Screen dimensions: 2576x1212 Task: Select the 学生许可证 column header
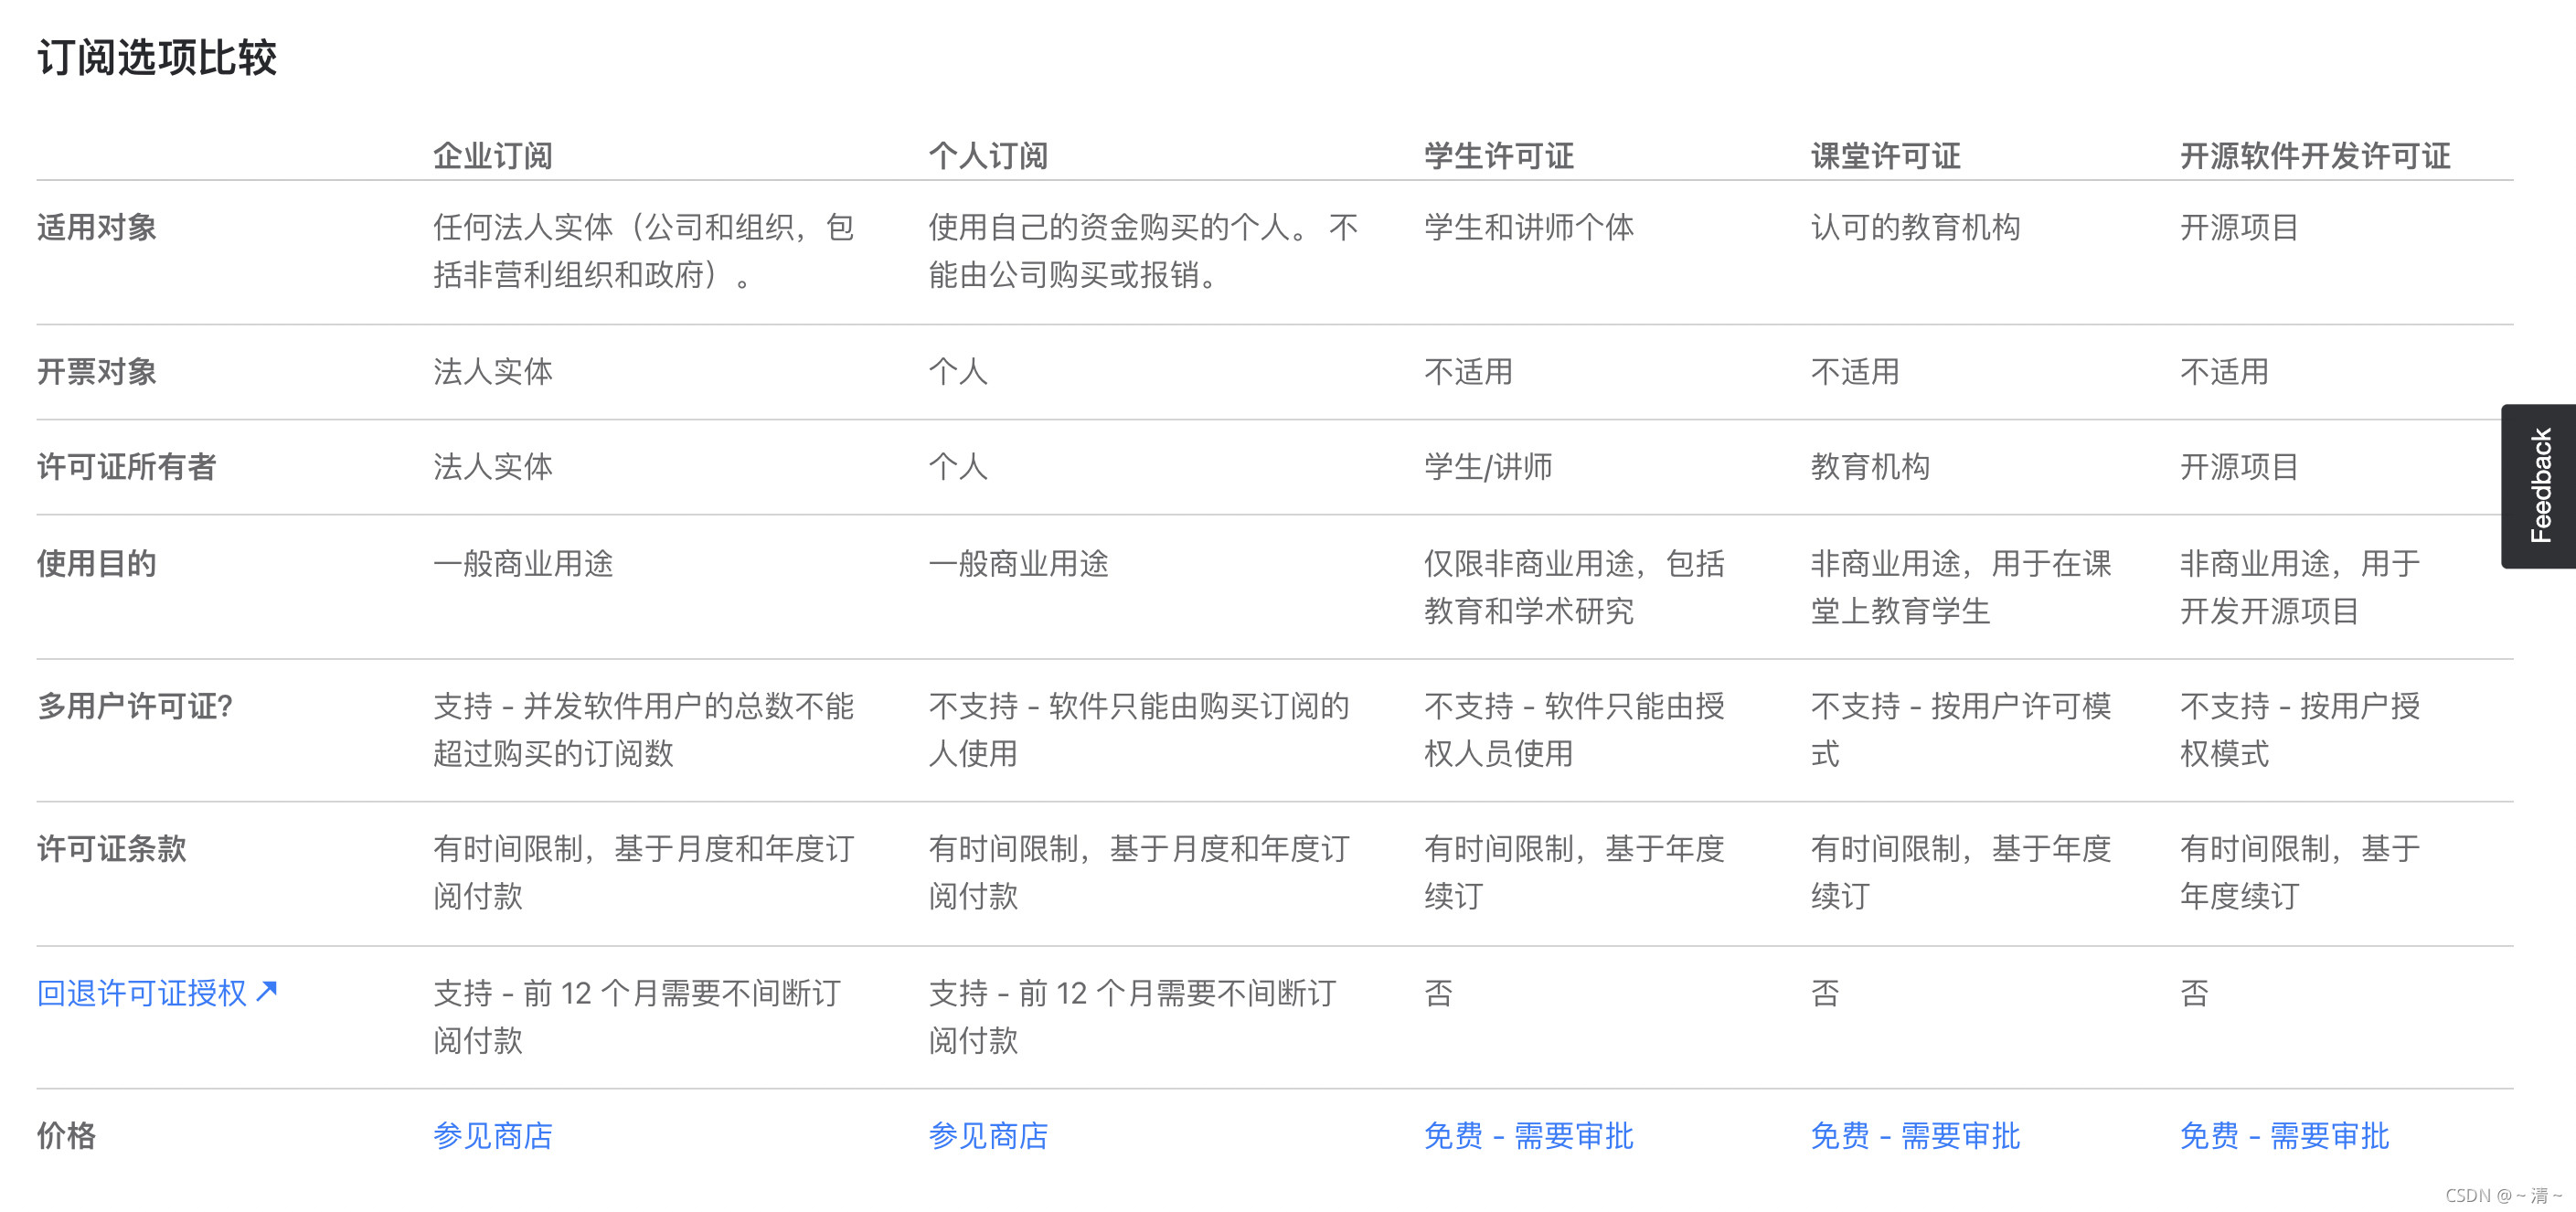1498,155
